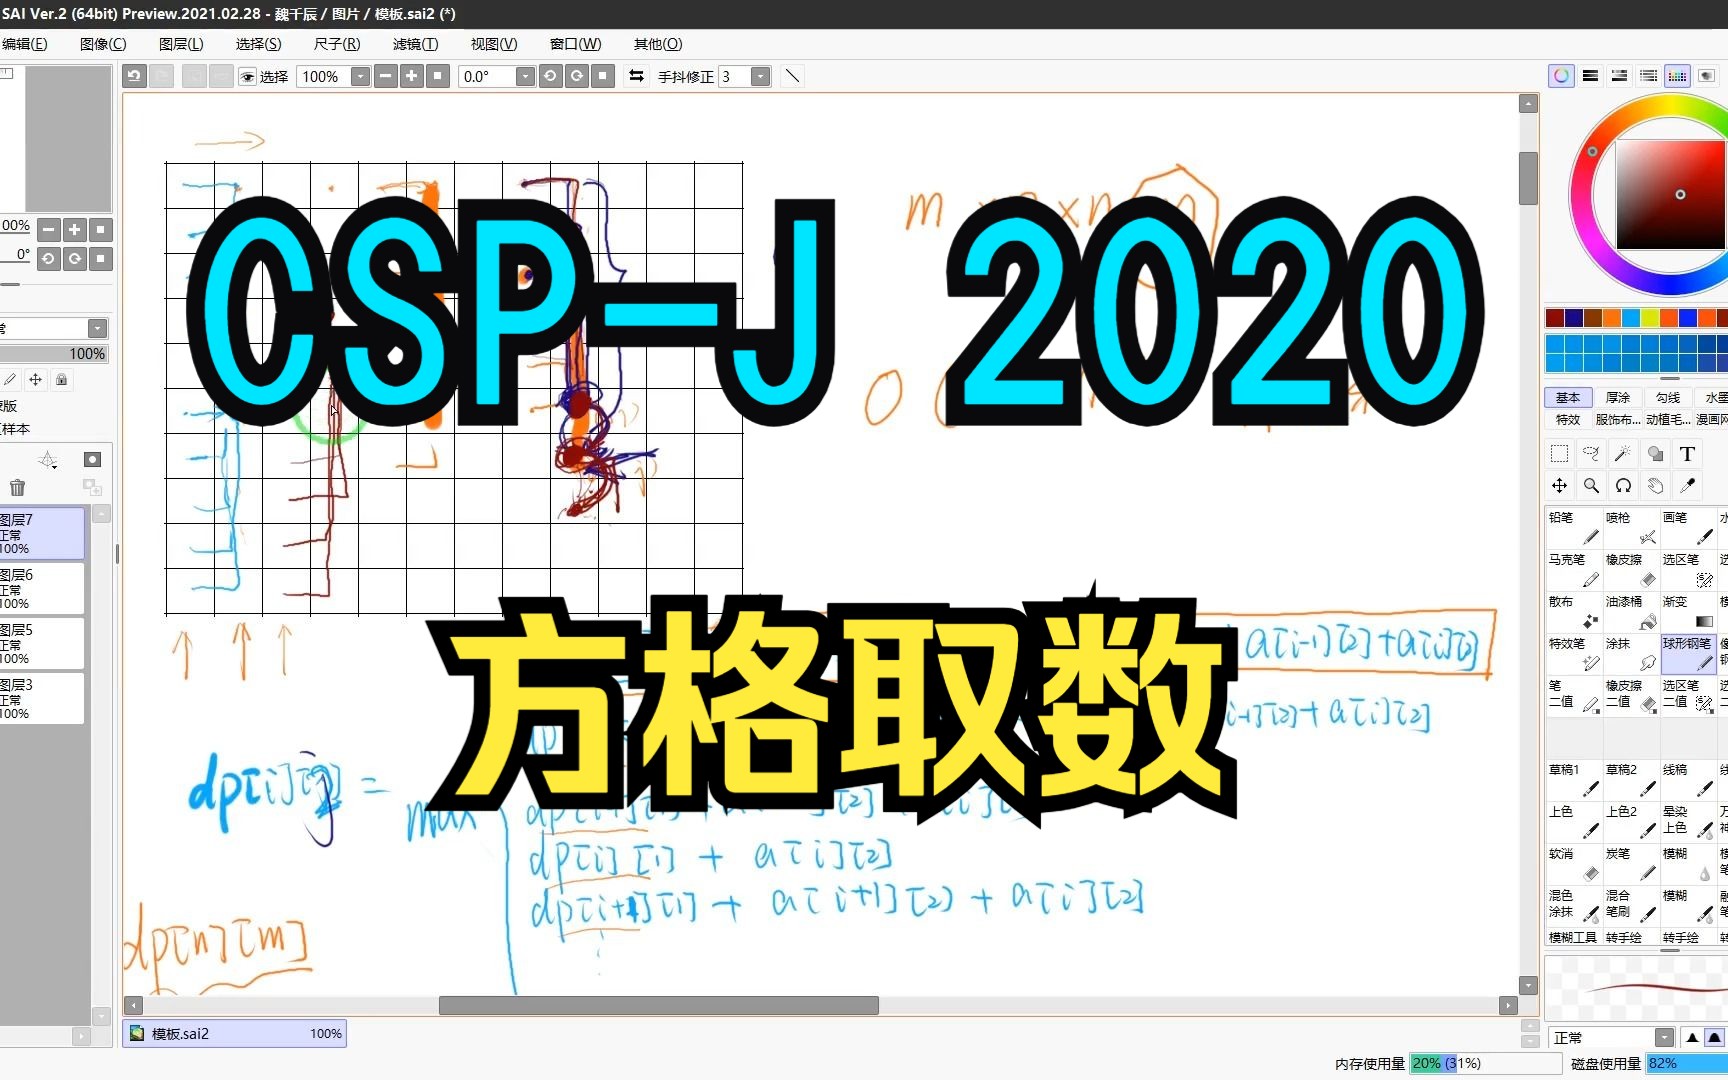This screenshot has width=1728, height=1080.
Task: Open the 0.0° rotation angle dropdown
Action: [x=526, y=76]
